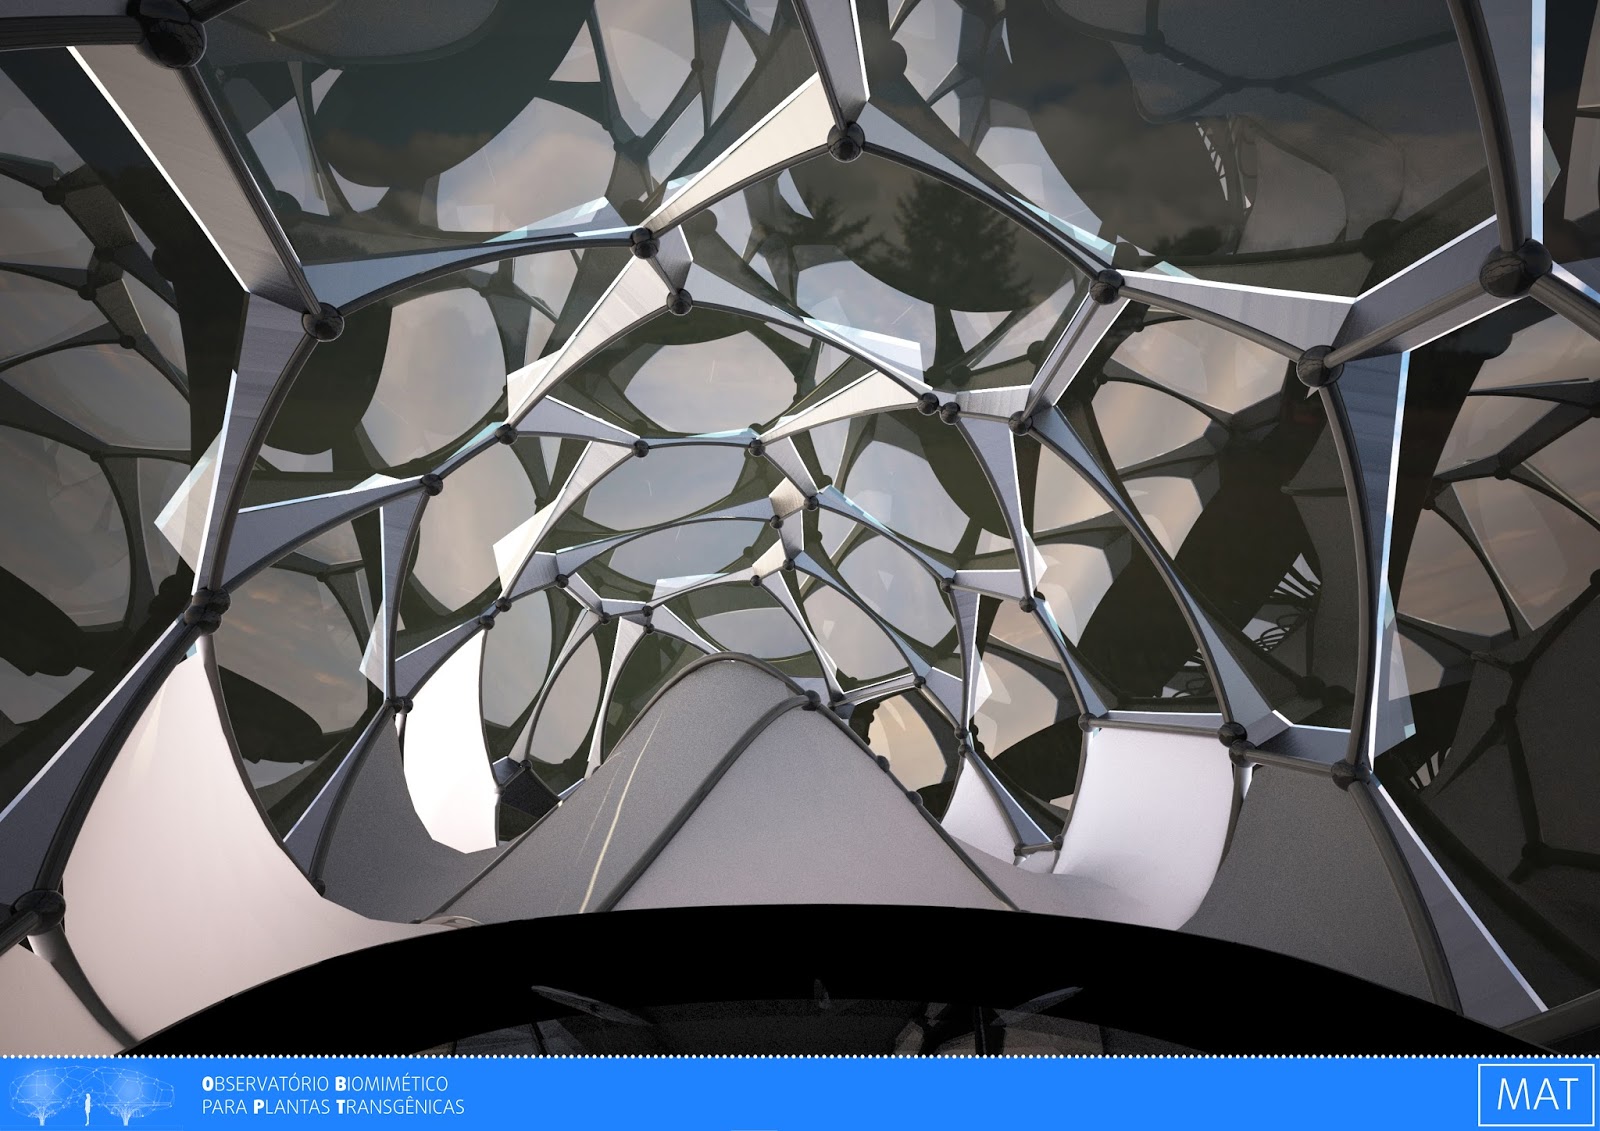Click the "Para Plantas Transgênicas" subtitle text

point(333,1107)
